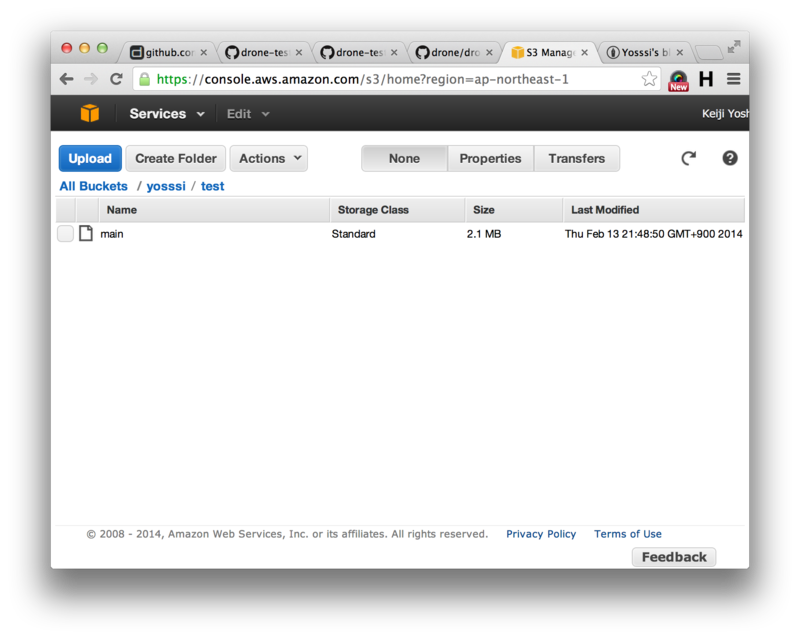Sort by the Storage Class column header
Screen dimensions: 800x639
[x=397, y=210]
